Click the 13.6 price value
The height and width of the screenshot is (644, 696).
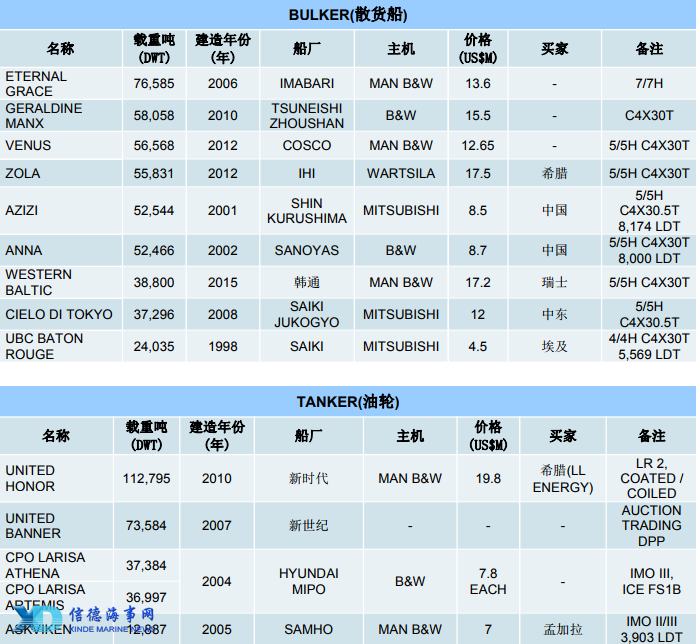tap(478, 83)
